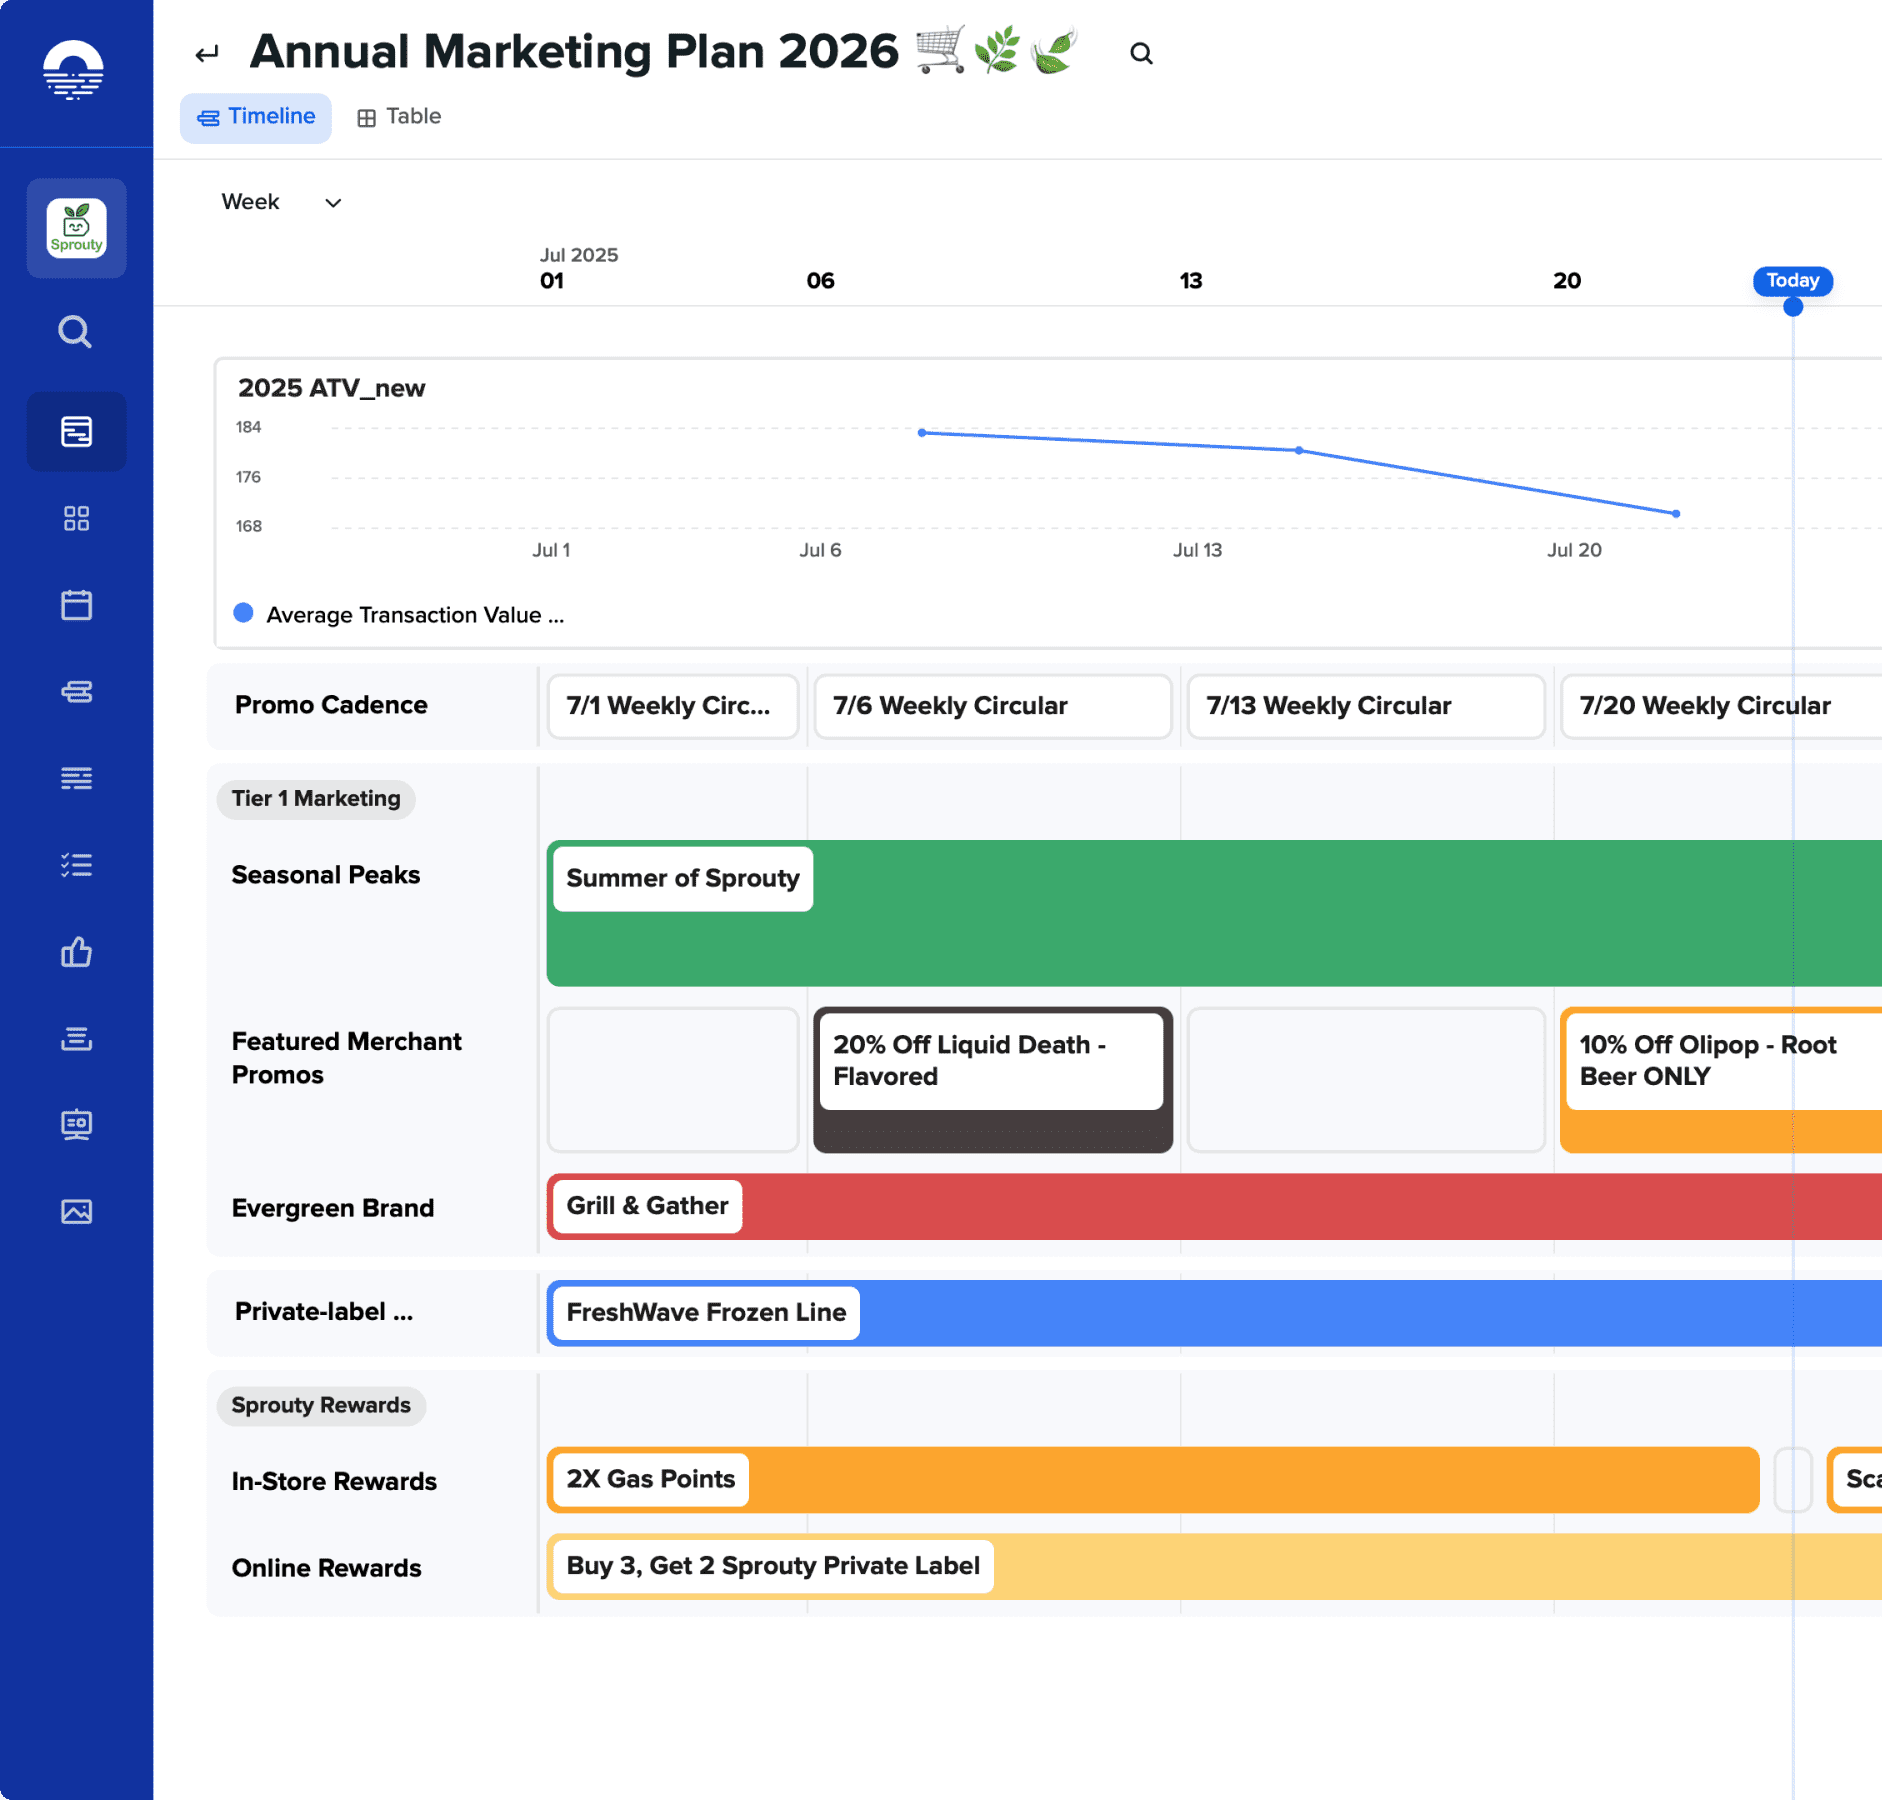
Task: Select the thumbs-up approvals icon
Action: [76, 952]
